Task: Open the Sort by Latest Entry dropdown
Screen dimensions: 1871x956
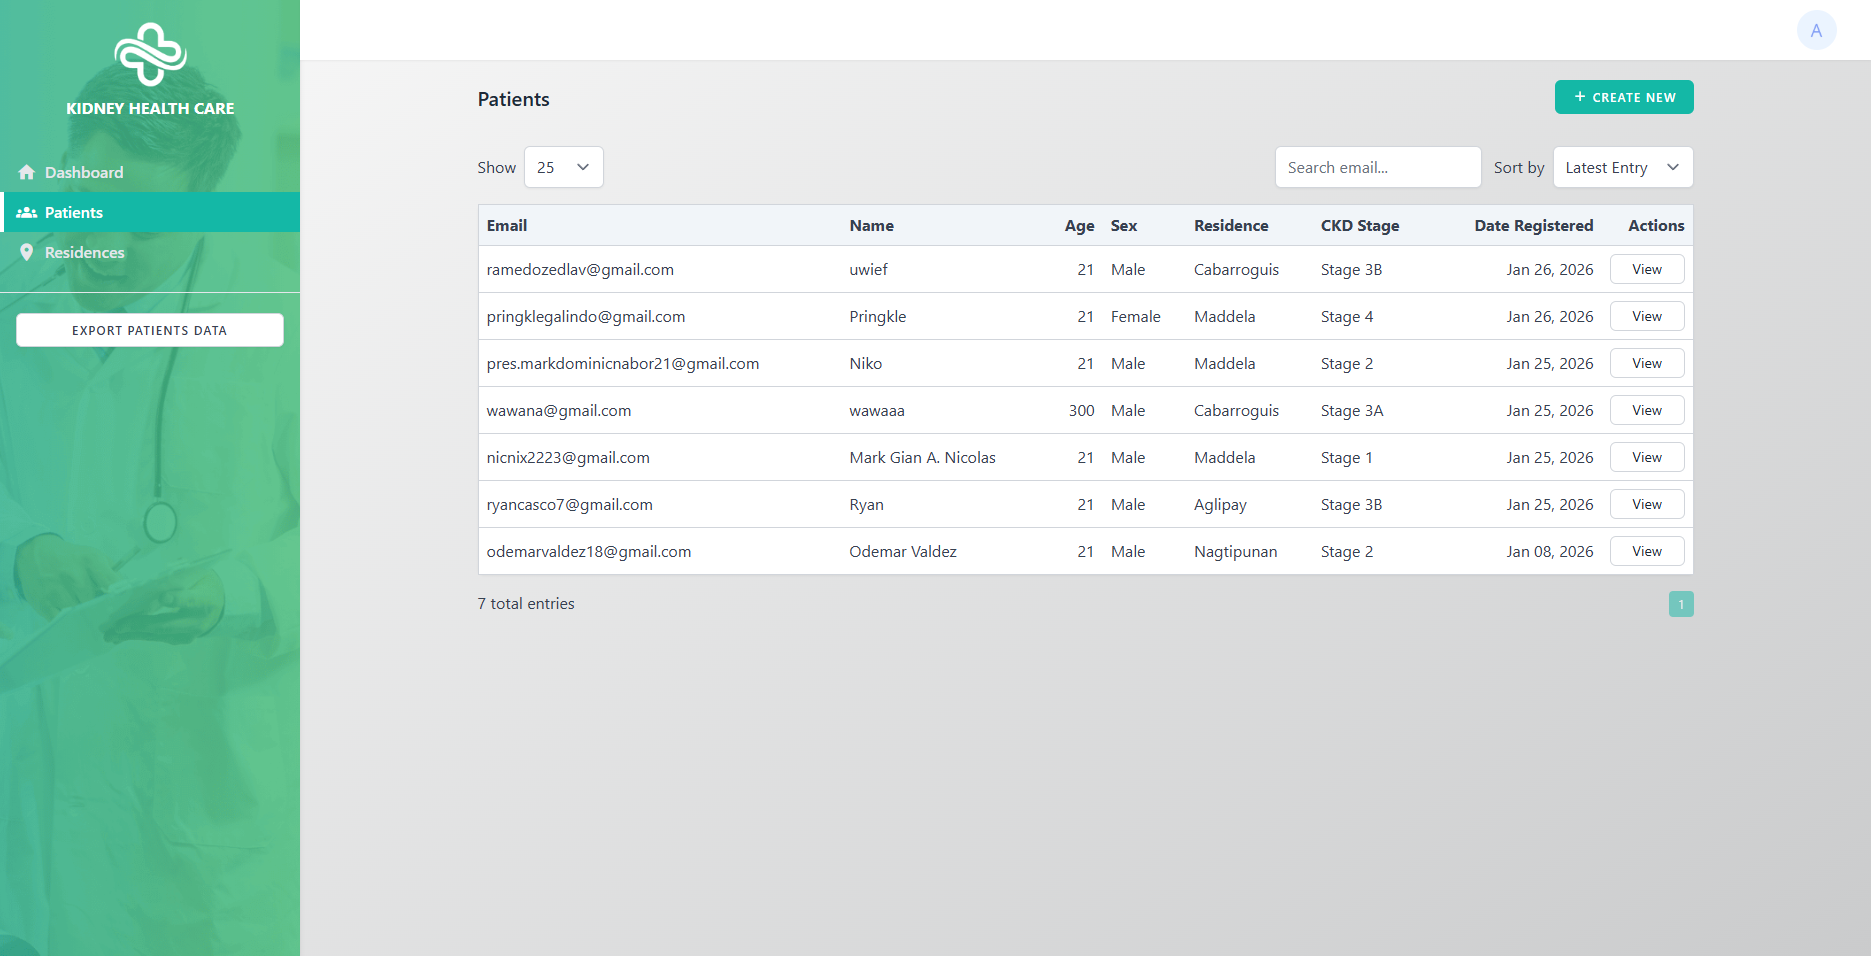Action: point(1622,167)
